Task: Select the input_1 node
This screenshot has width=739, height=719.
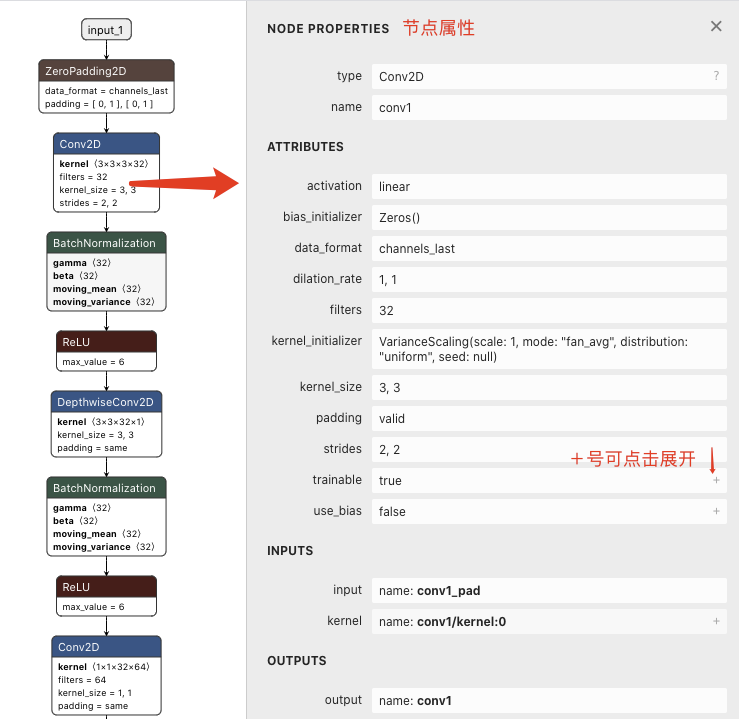Action: [x=106, y=30]
